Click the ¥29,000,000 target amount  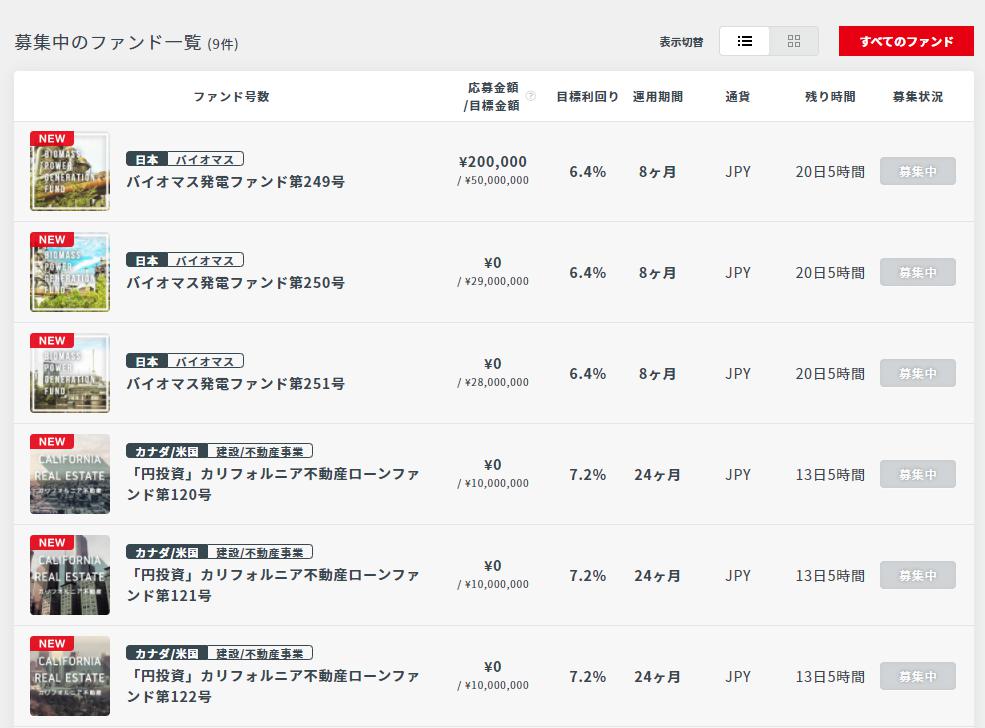point(497,281)
